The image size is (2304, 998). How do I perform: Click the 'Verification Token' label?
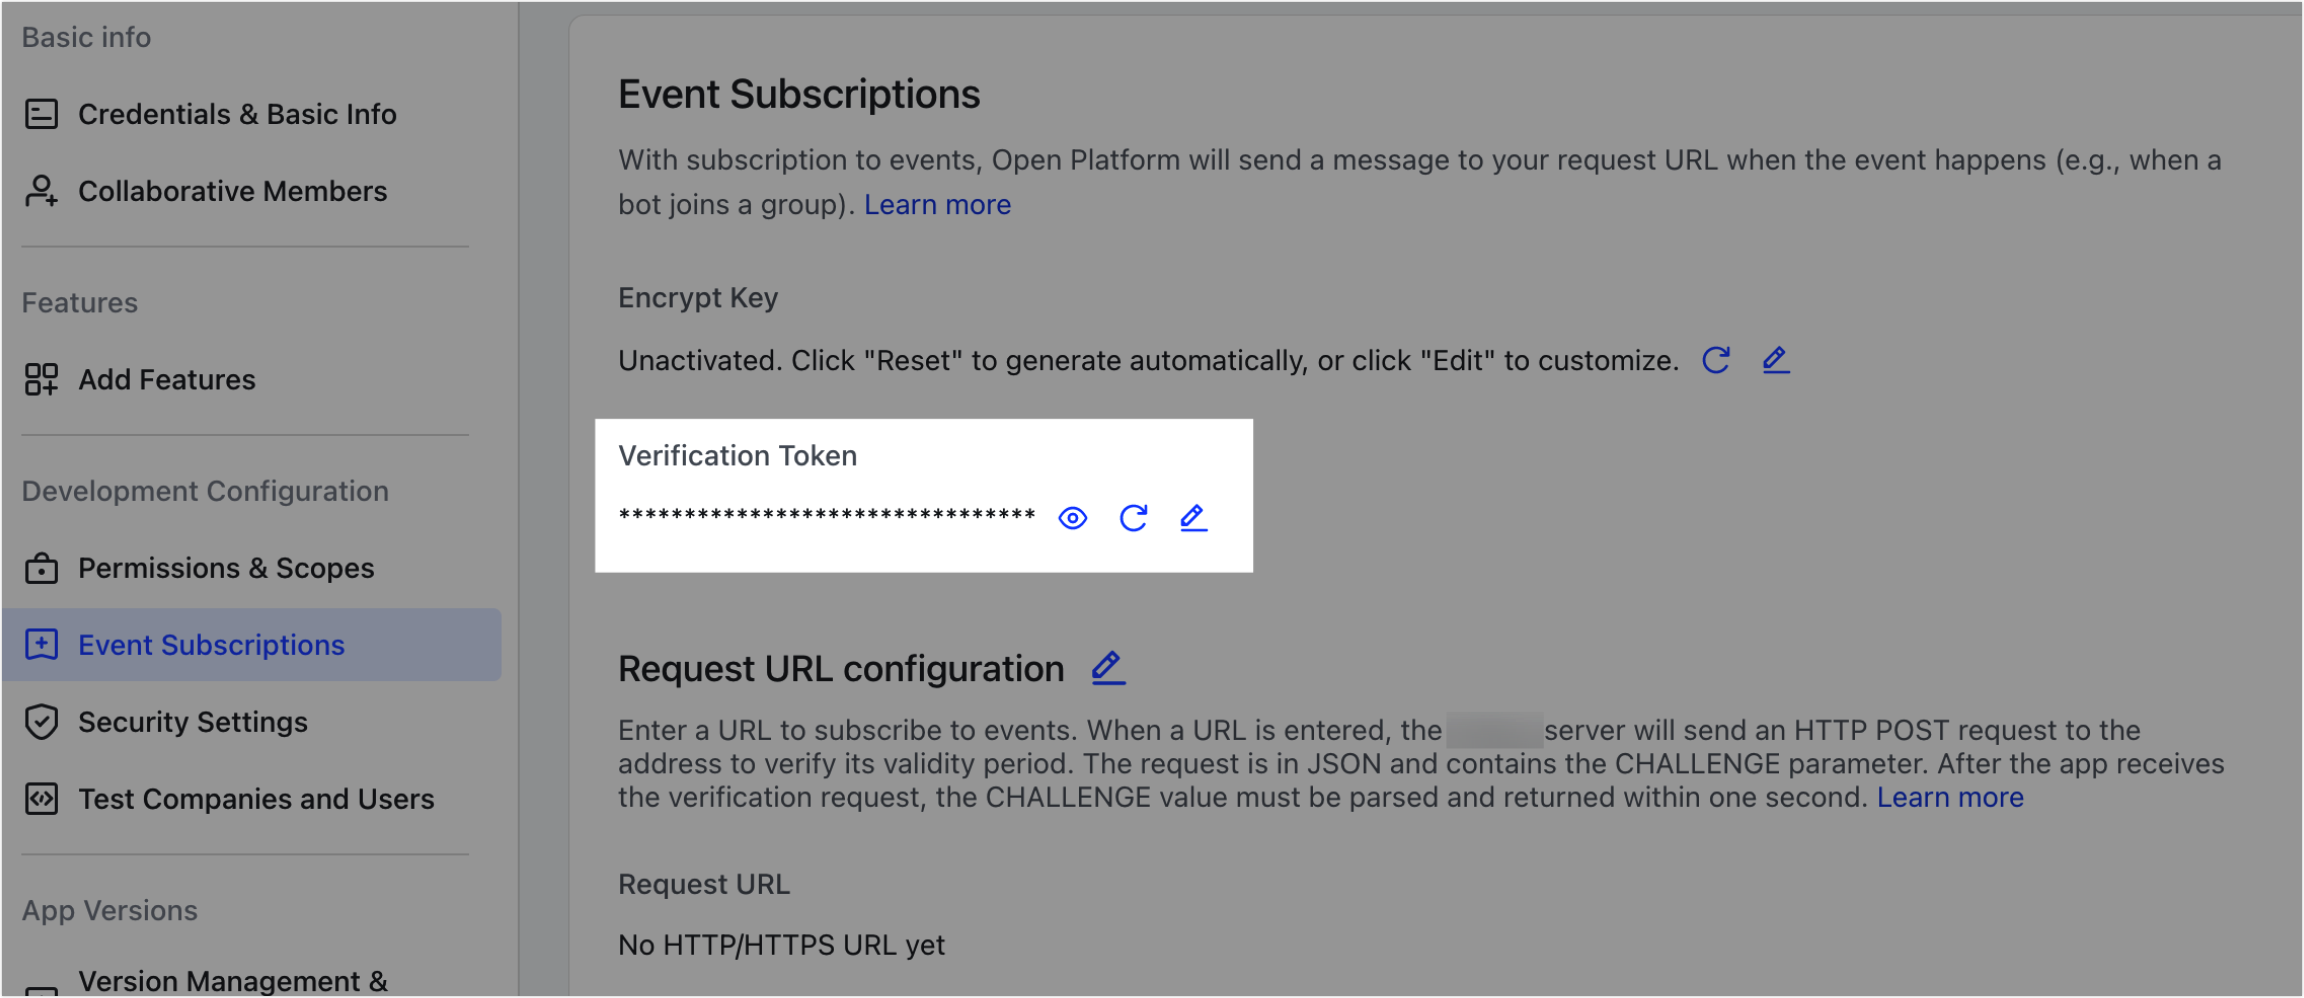tap(738, 456)
